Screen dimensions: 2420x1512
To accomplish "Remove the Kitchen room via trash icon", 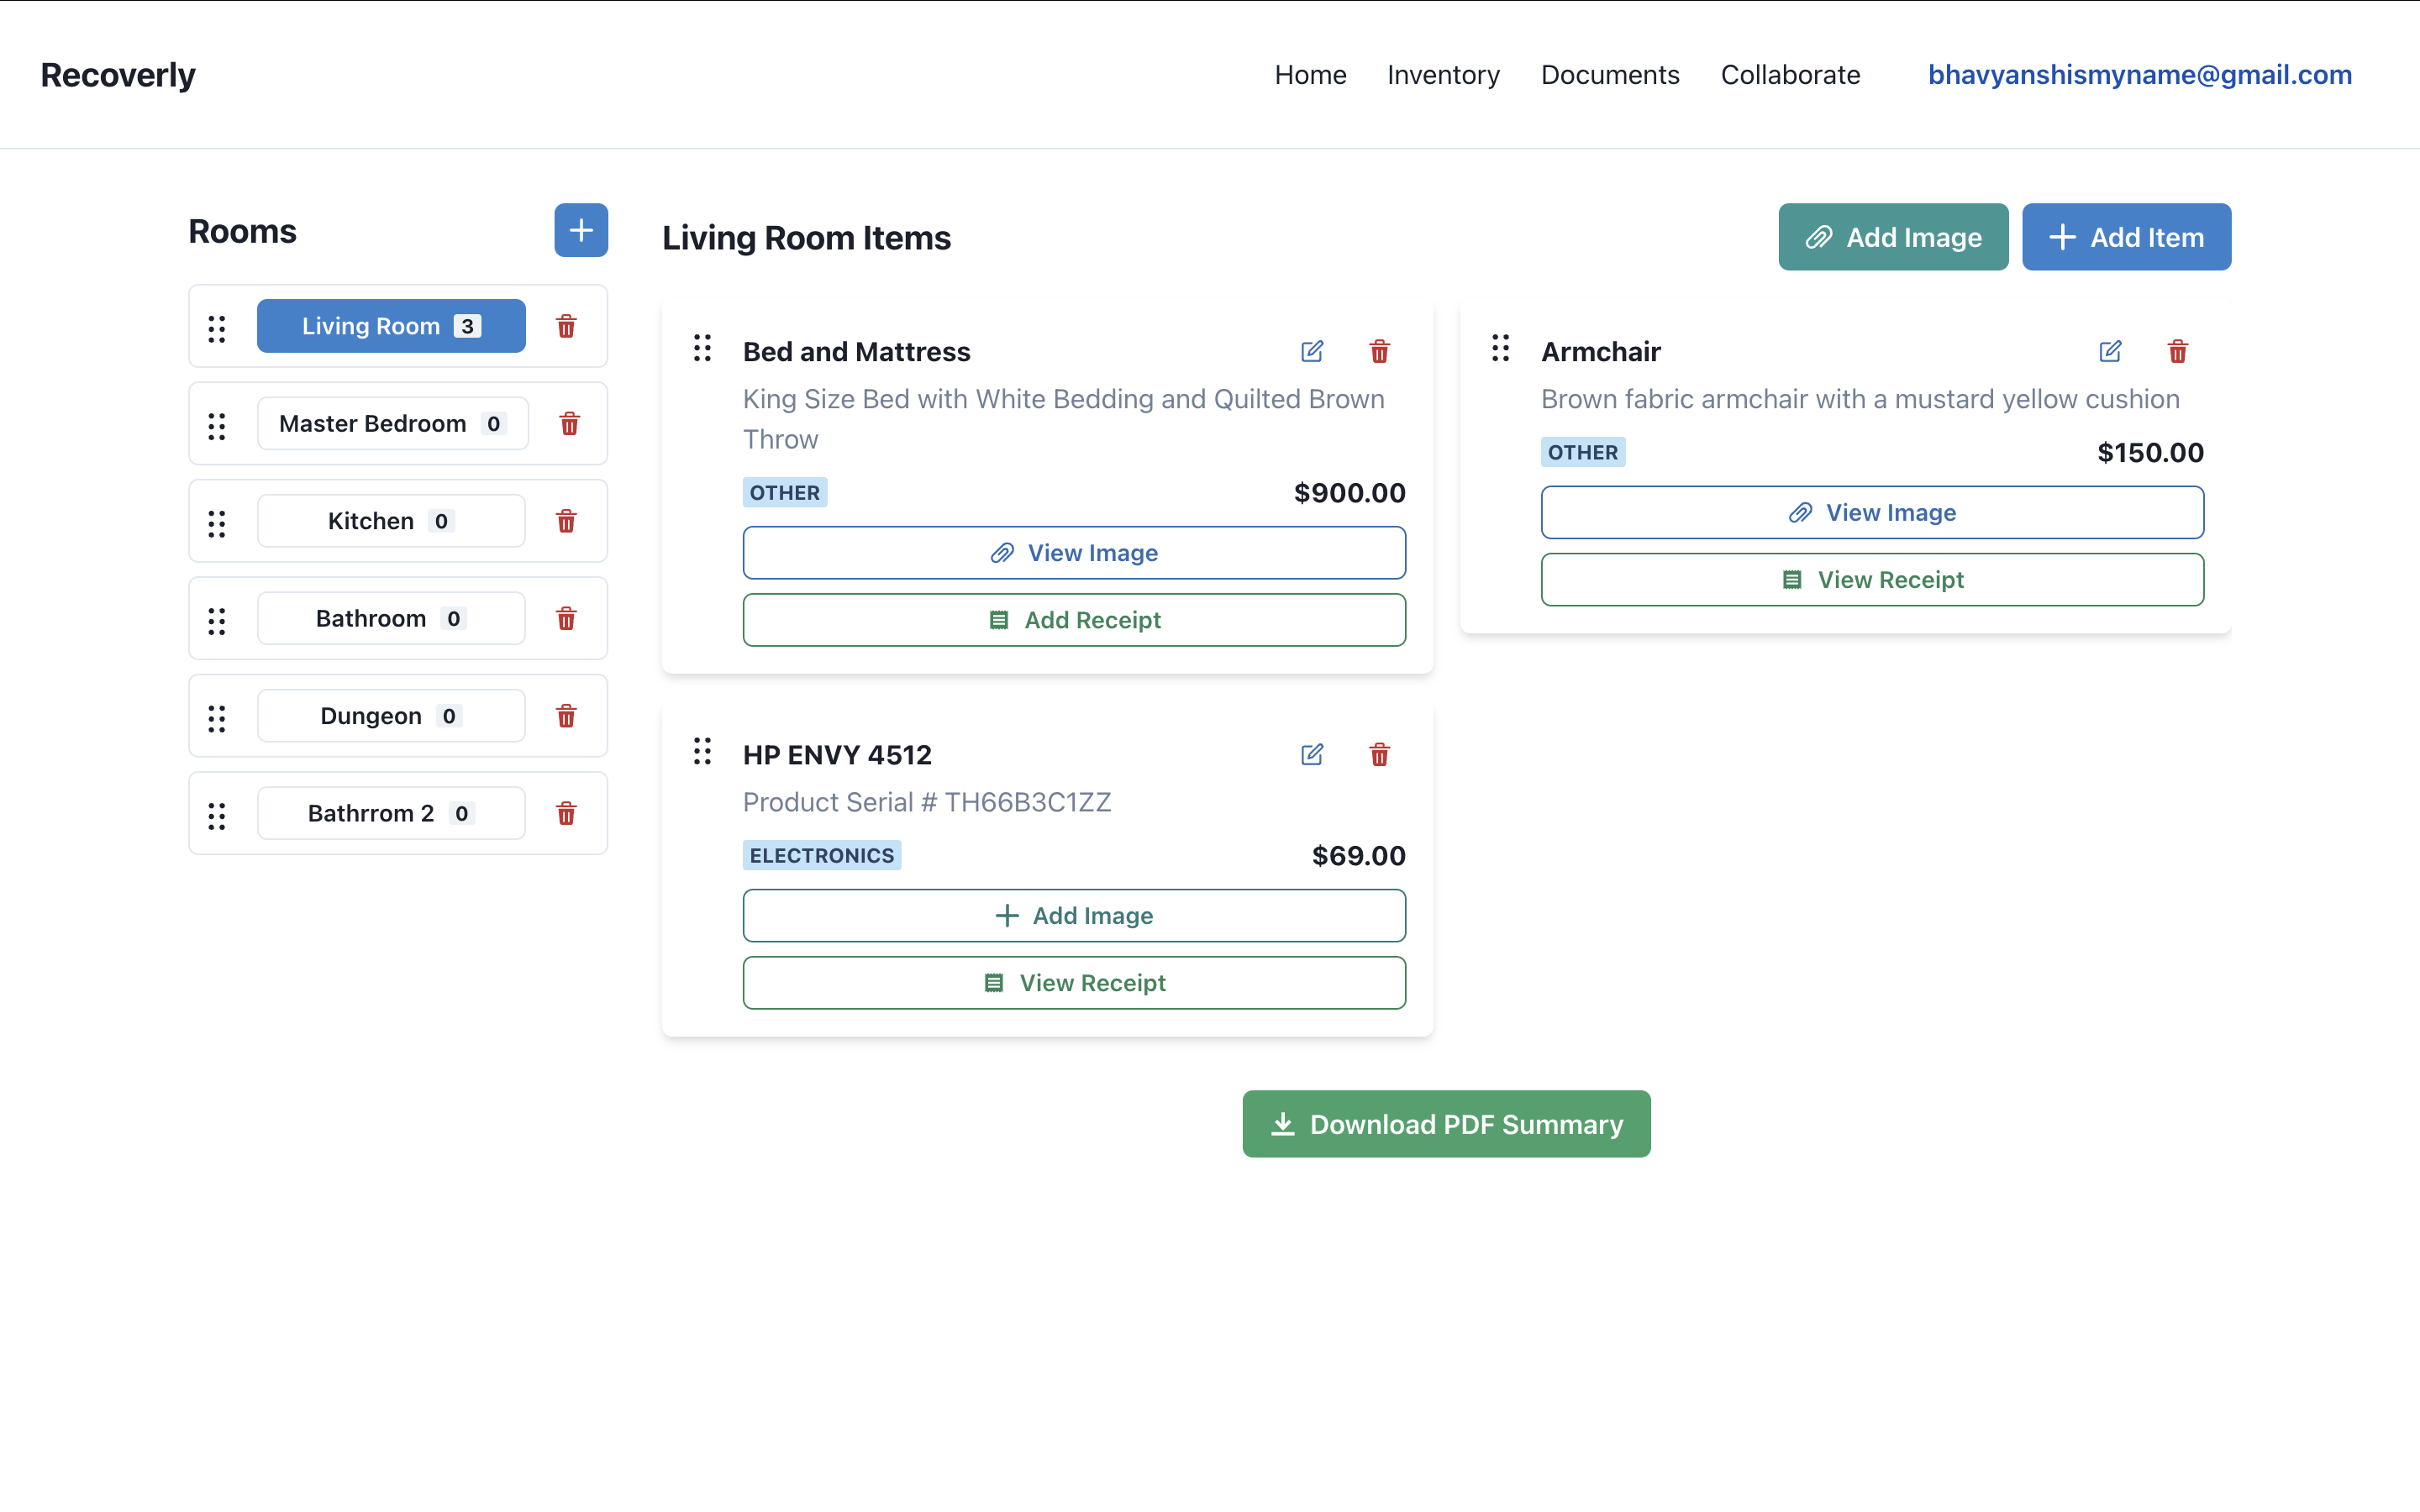I will click(x=566, y=521).
